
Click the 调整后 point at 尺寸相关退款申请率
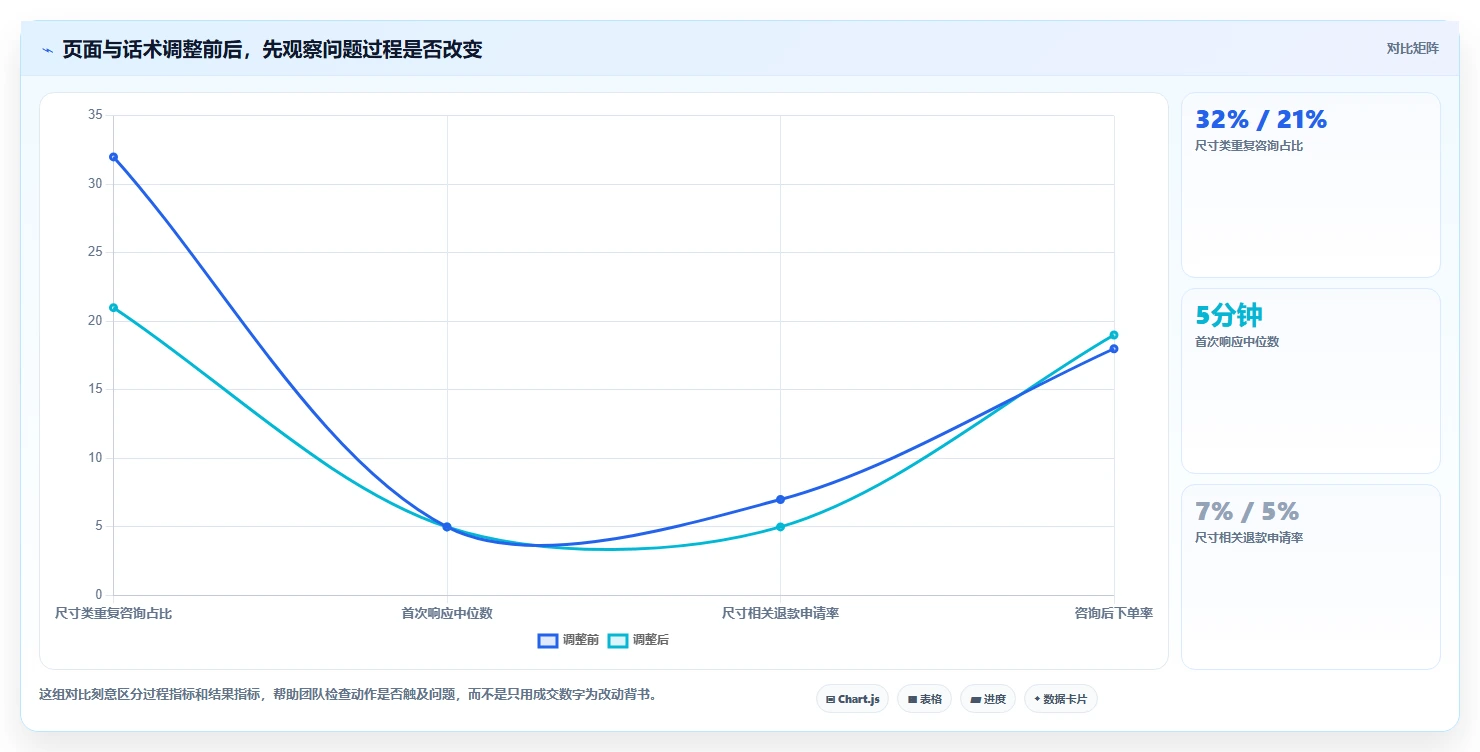coord(780,527)
